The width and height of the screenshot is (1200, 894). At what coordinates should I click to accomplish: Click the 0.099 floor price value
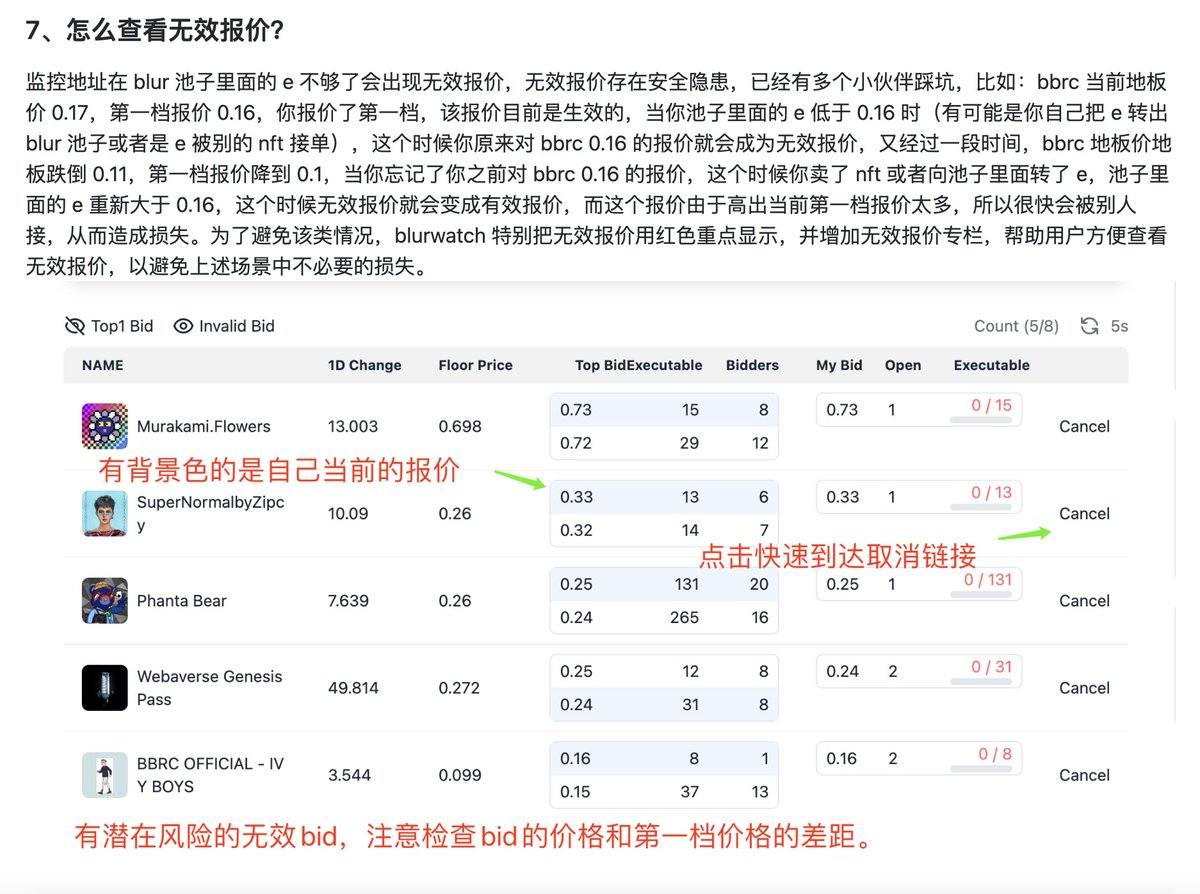point(460,775)
